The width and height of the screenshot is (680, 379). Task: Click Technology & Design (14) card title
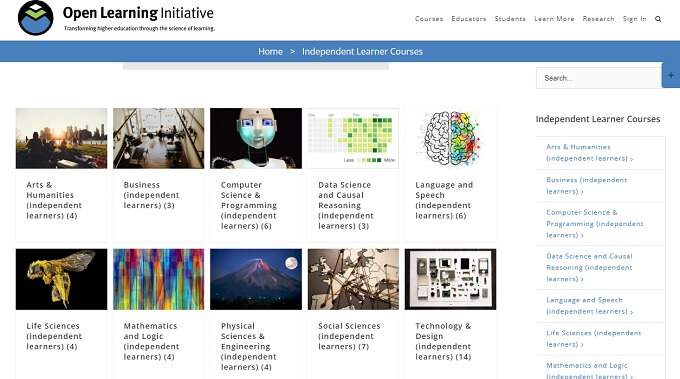pyautogui.click(x=443, y=341)
